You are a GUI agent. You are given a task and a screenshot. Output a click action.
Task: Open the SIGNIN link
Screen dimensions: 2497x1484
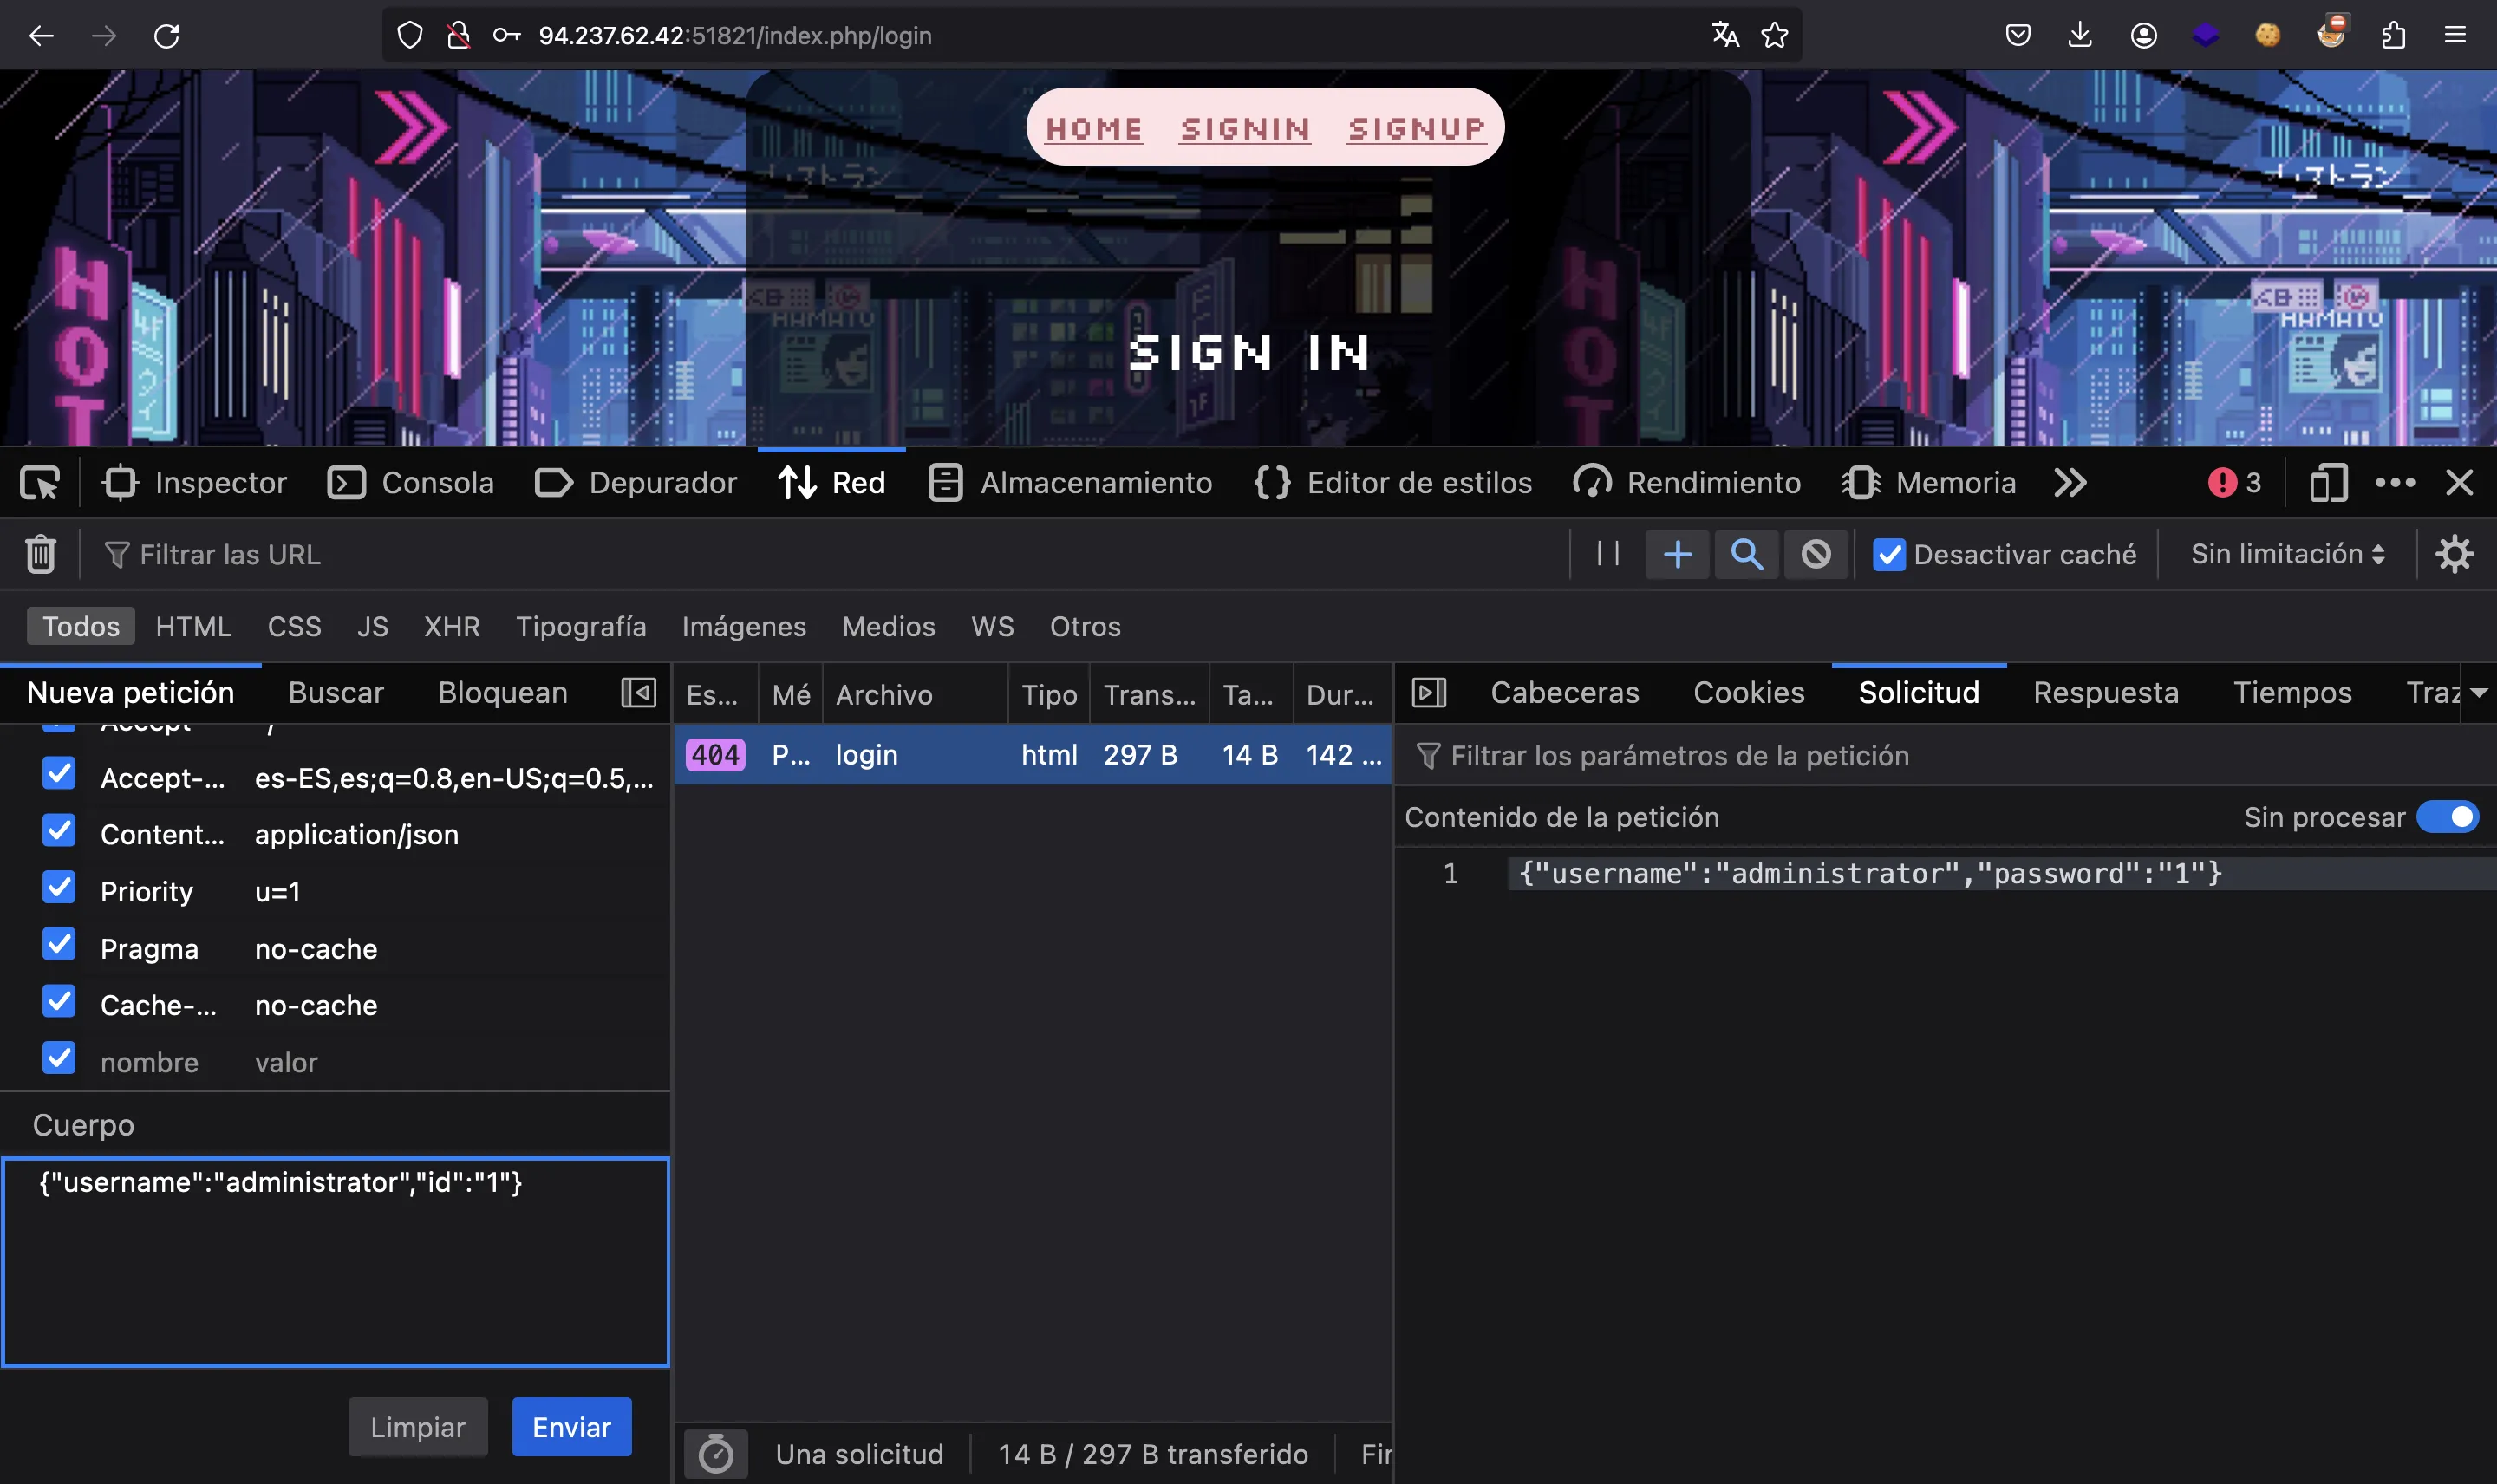(x=1245, y=129)
